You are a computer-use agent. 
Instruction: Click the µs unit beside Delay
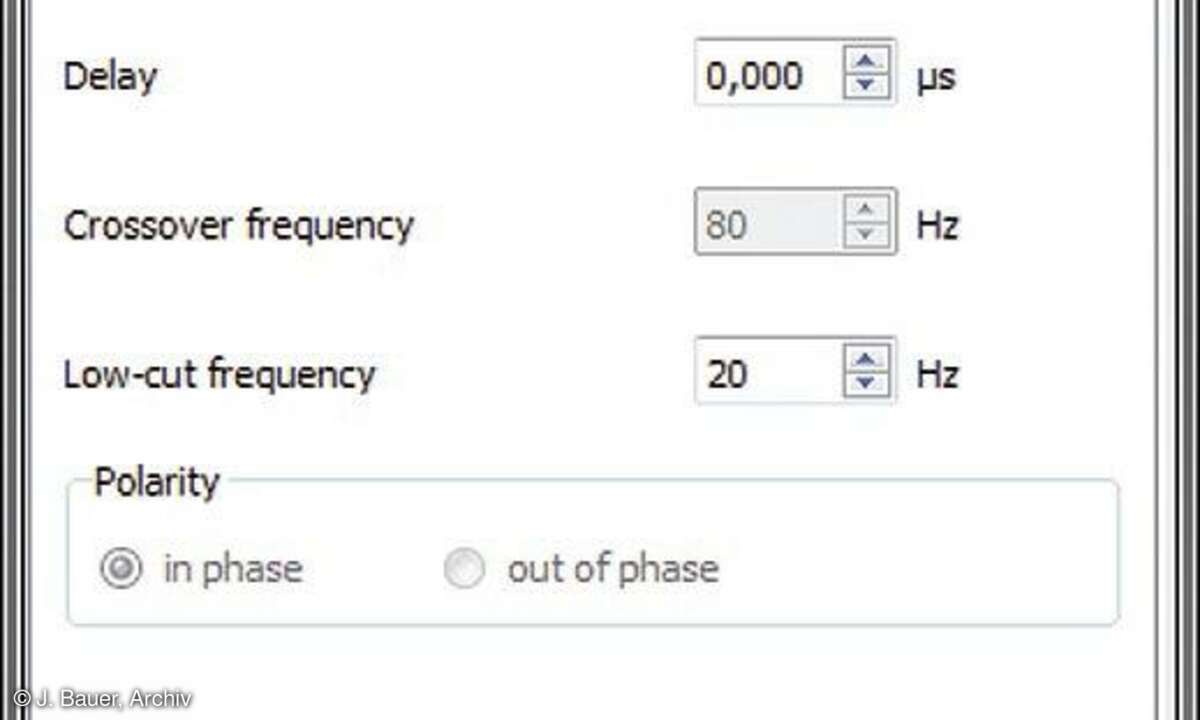pyautogui.click(x=936, y=77)
